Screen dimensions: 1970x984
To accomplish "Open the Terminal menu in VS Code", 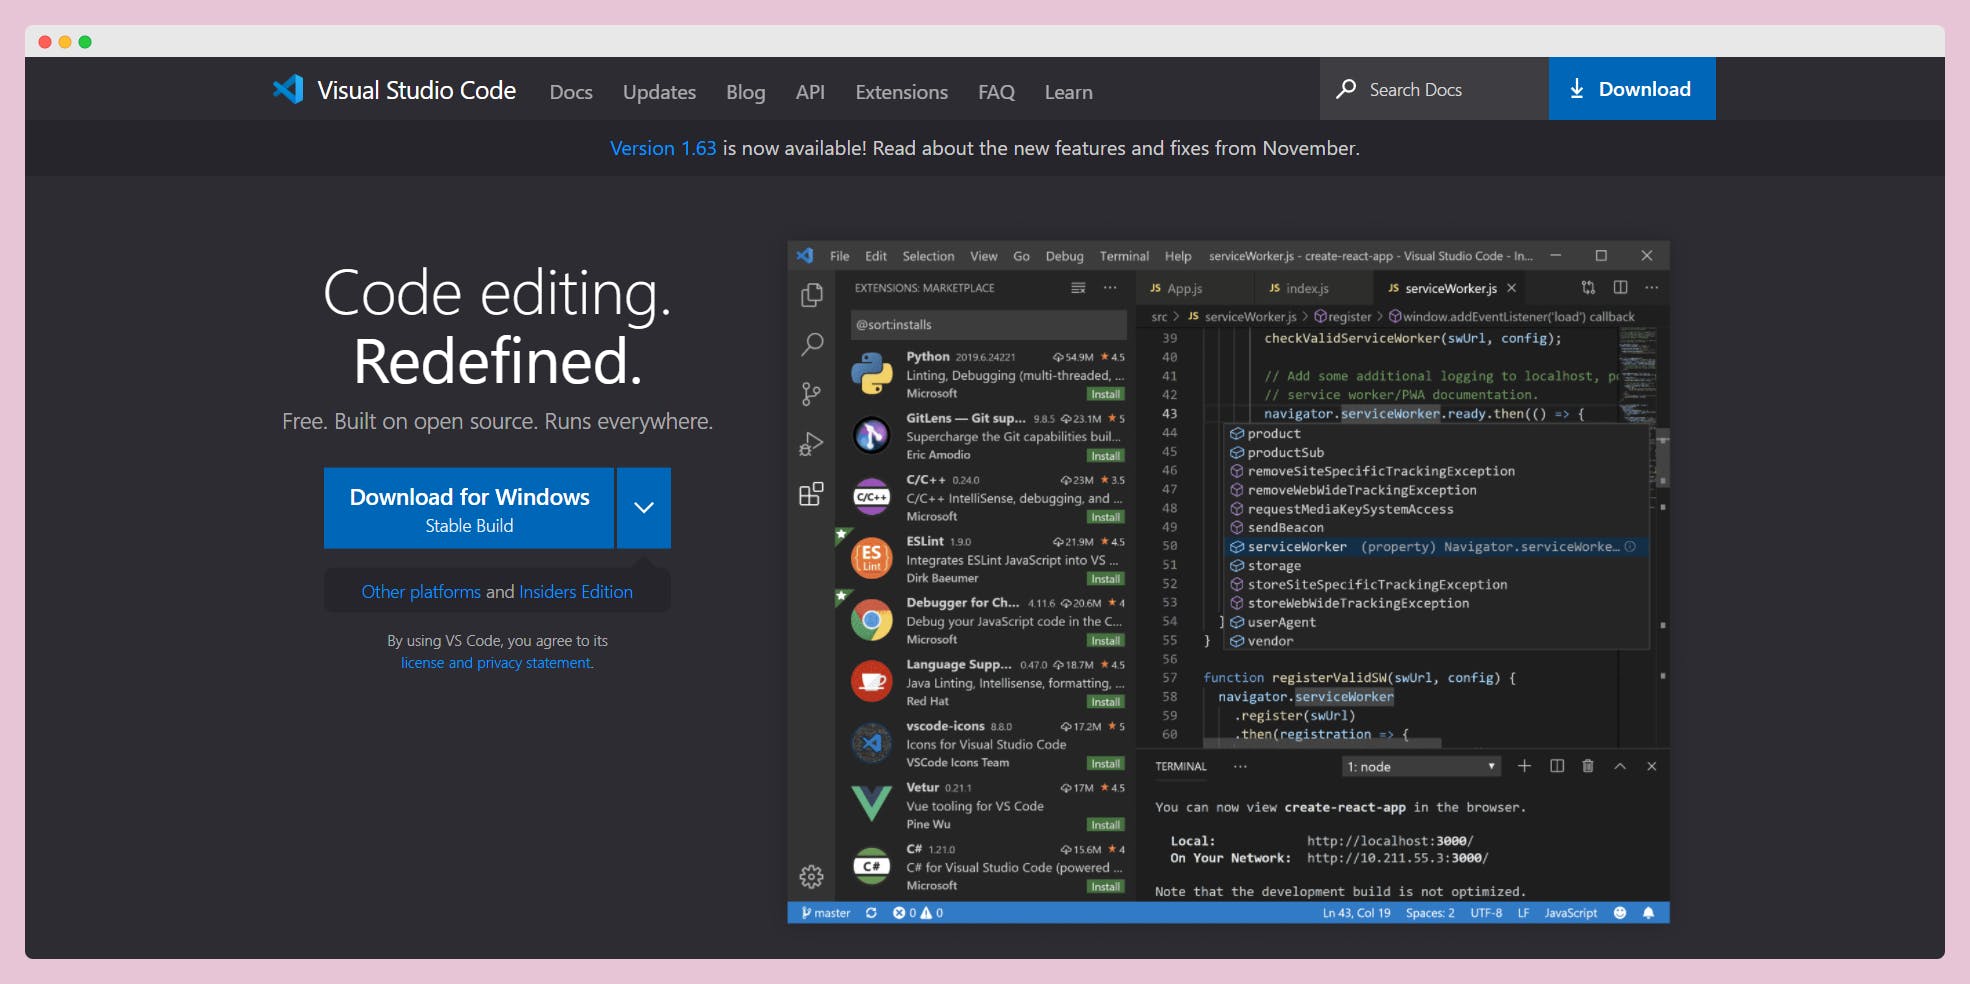I will pyautogui.click(x=1124, y=256).
